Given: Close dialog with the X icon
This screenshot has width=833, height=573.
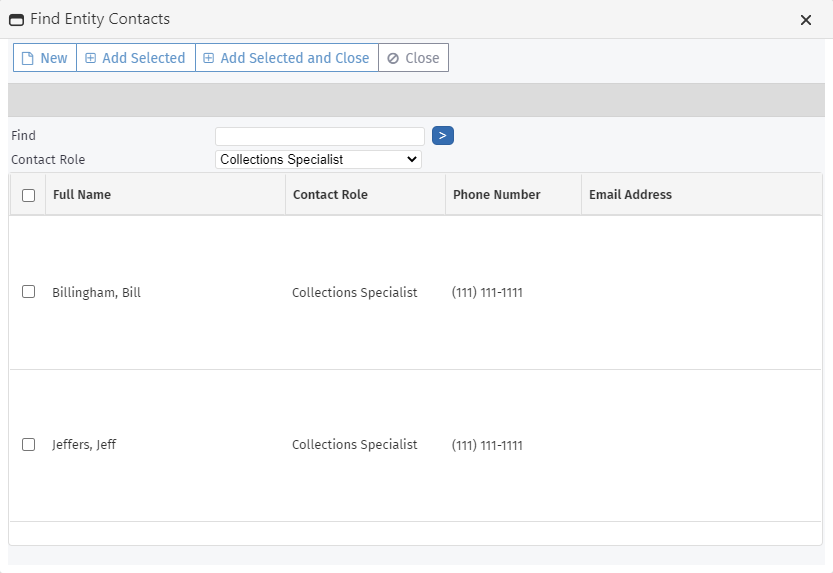Looking at the screenshot, I should tap(806, 20).
